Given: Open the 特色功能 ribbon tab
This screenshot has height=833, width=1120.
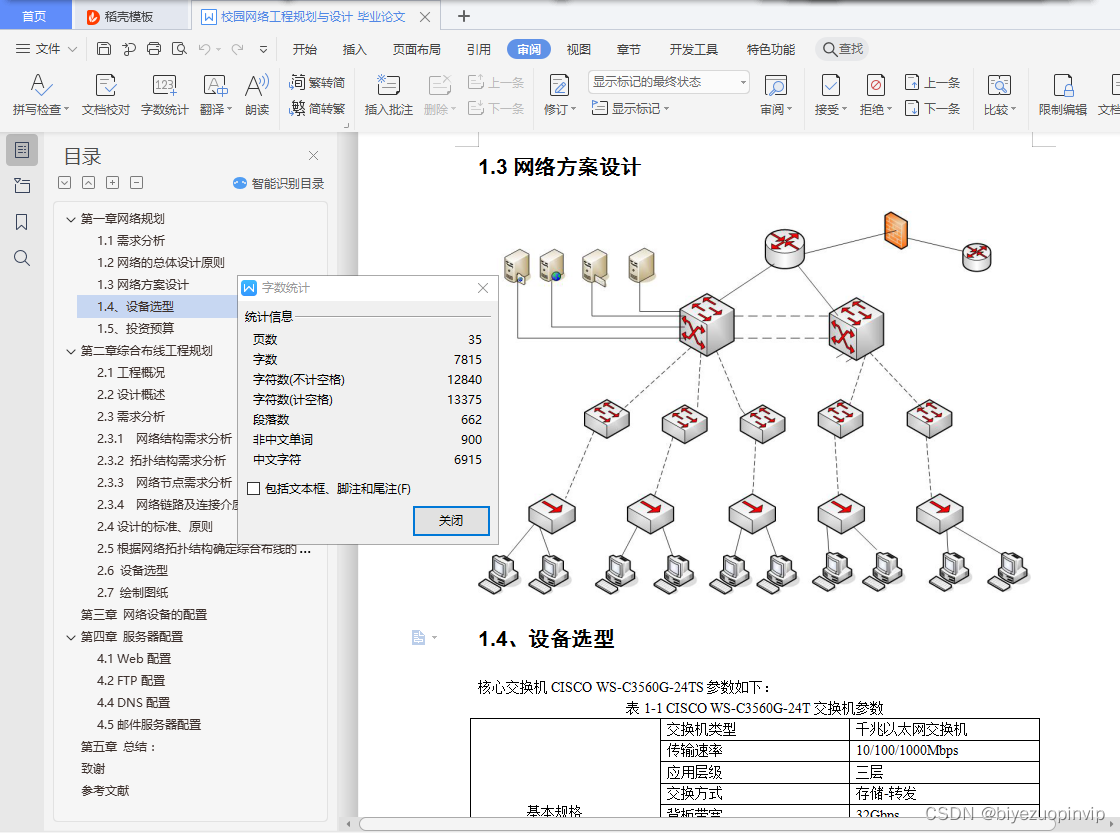Looking at the screenshot, I should pyautogui.click(x=771, y=49).
